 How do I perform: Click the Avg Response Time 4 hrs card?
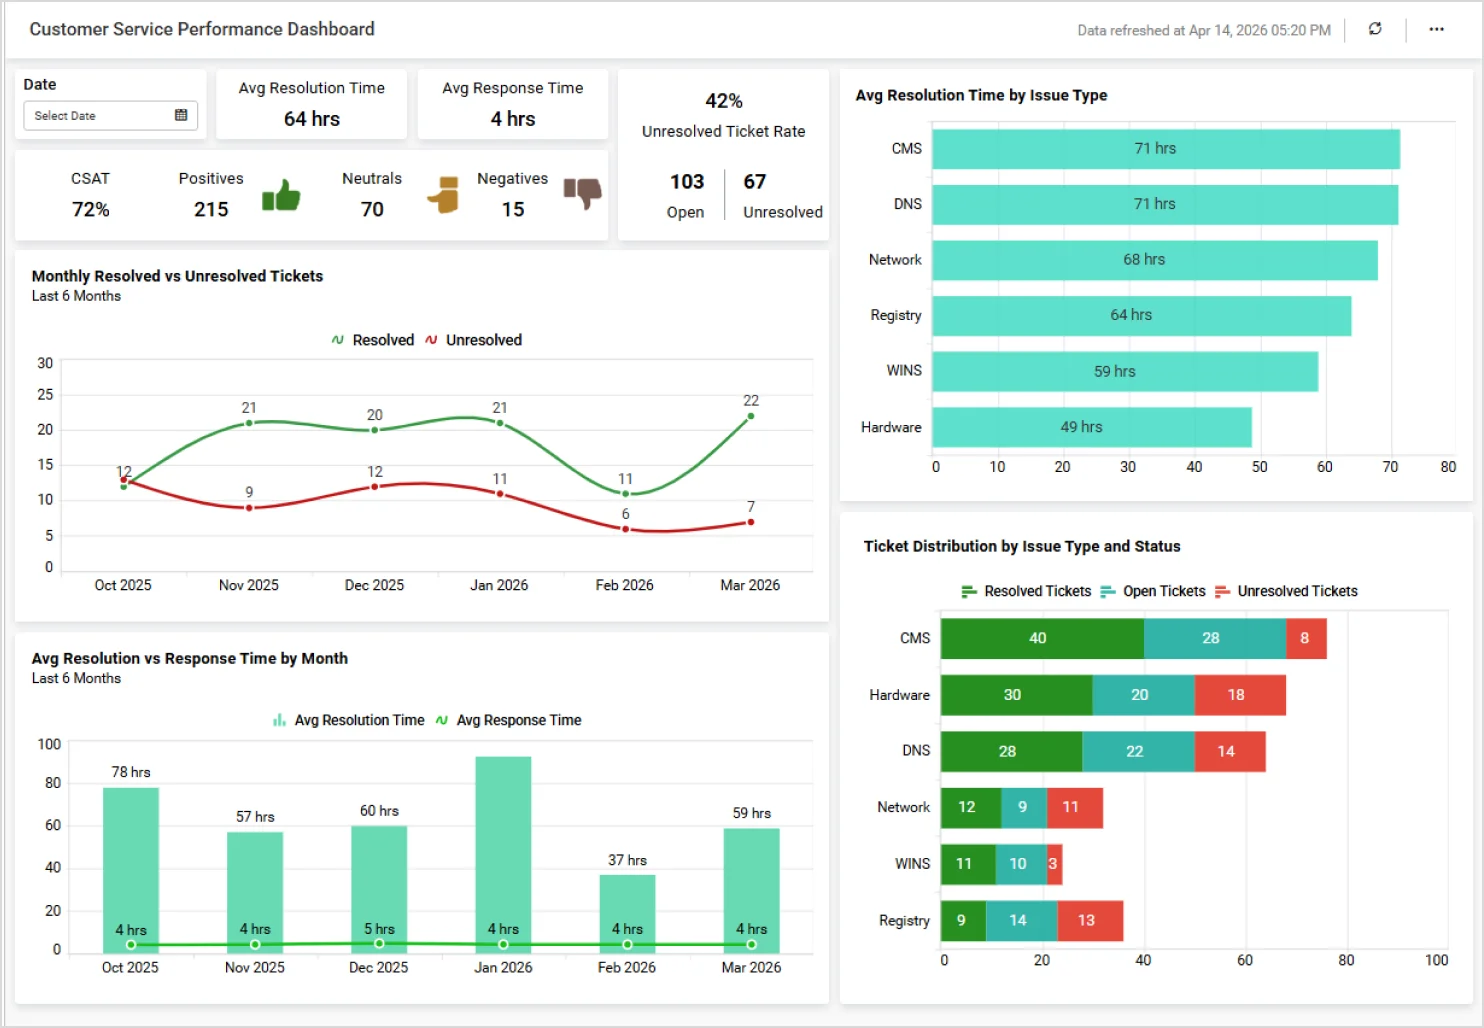point(513,104)
